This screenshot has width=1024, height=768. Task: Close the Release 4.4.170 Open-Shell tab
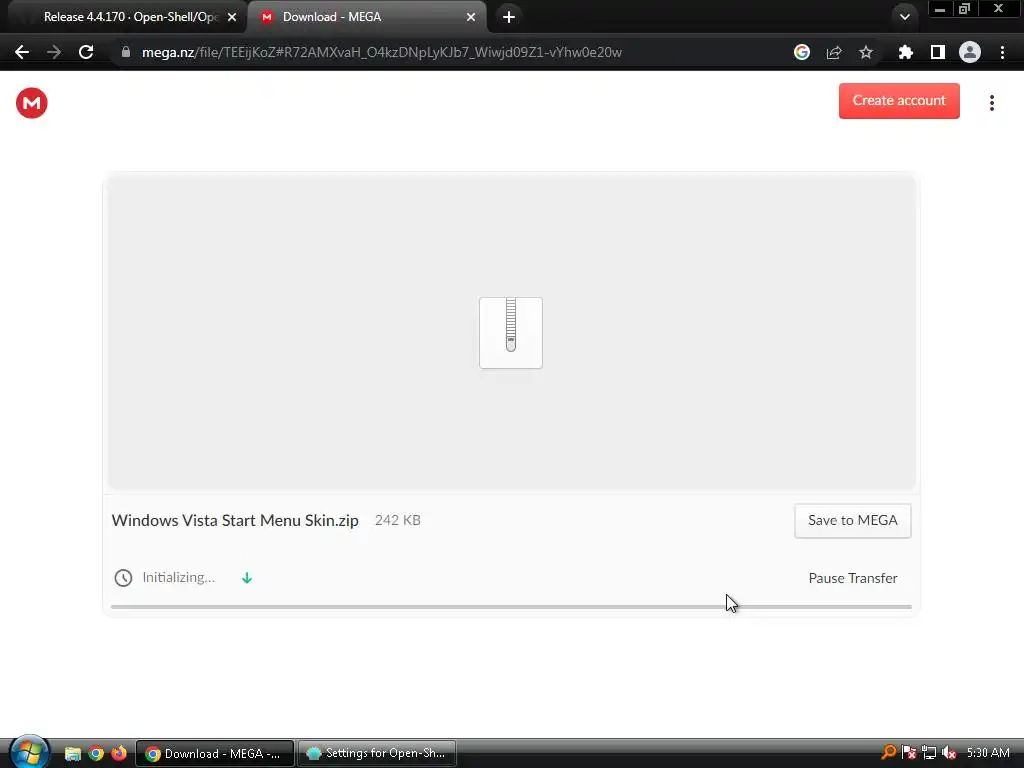tap(232, 17)
